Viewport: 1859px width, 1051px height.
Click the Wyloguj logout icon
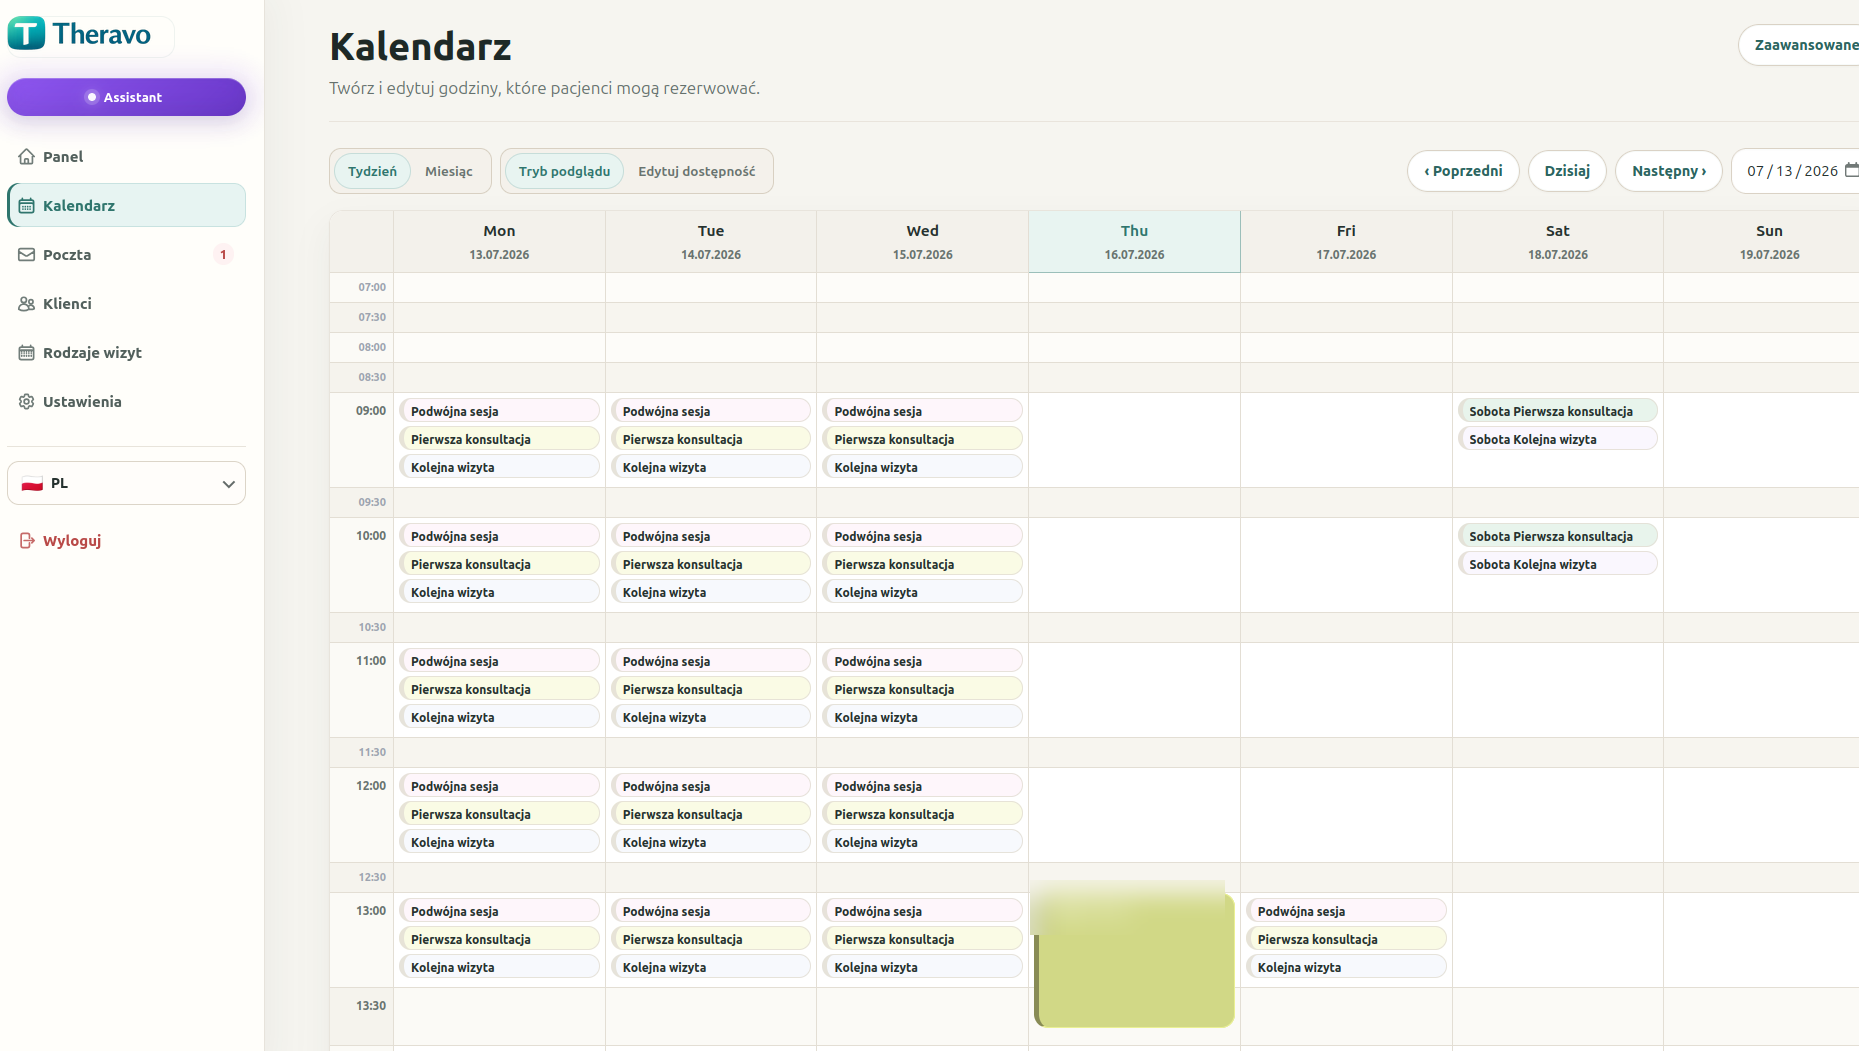click(27, 541)
